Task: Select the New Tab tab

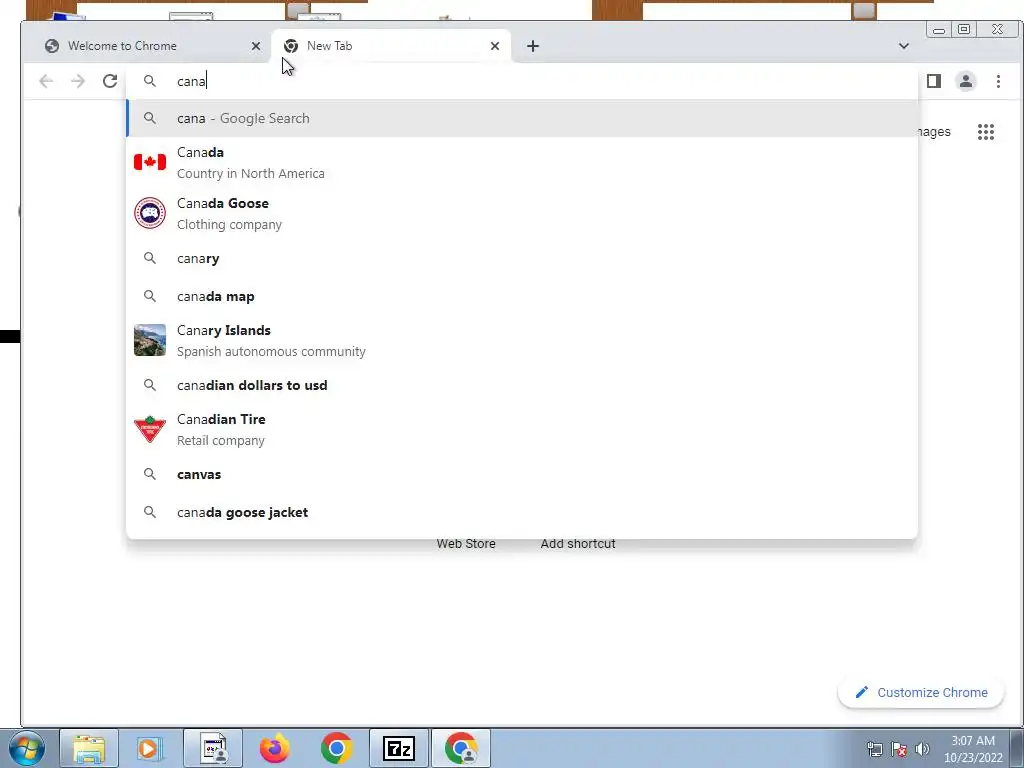Action: coord(391,46)
